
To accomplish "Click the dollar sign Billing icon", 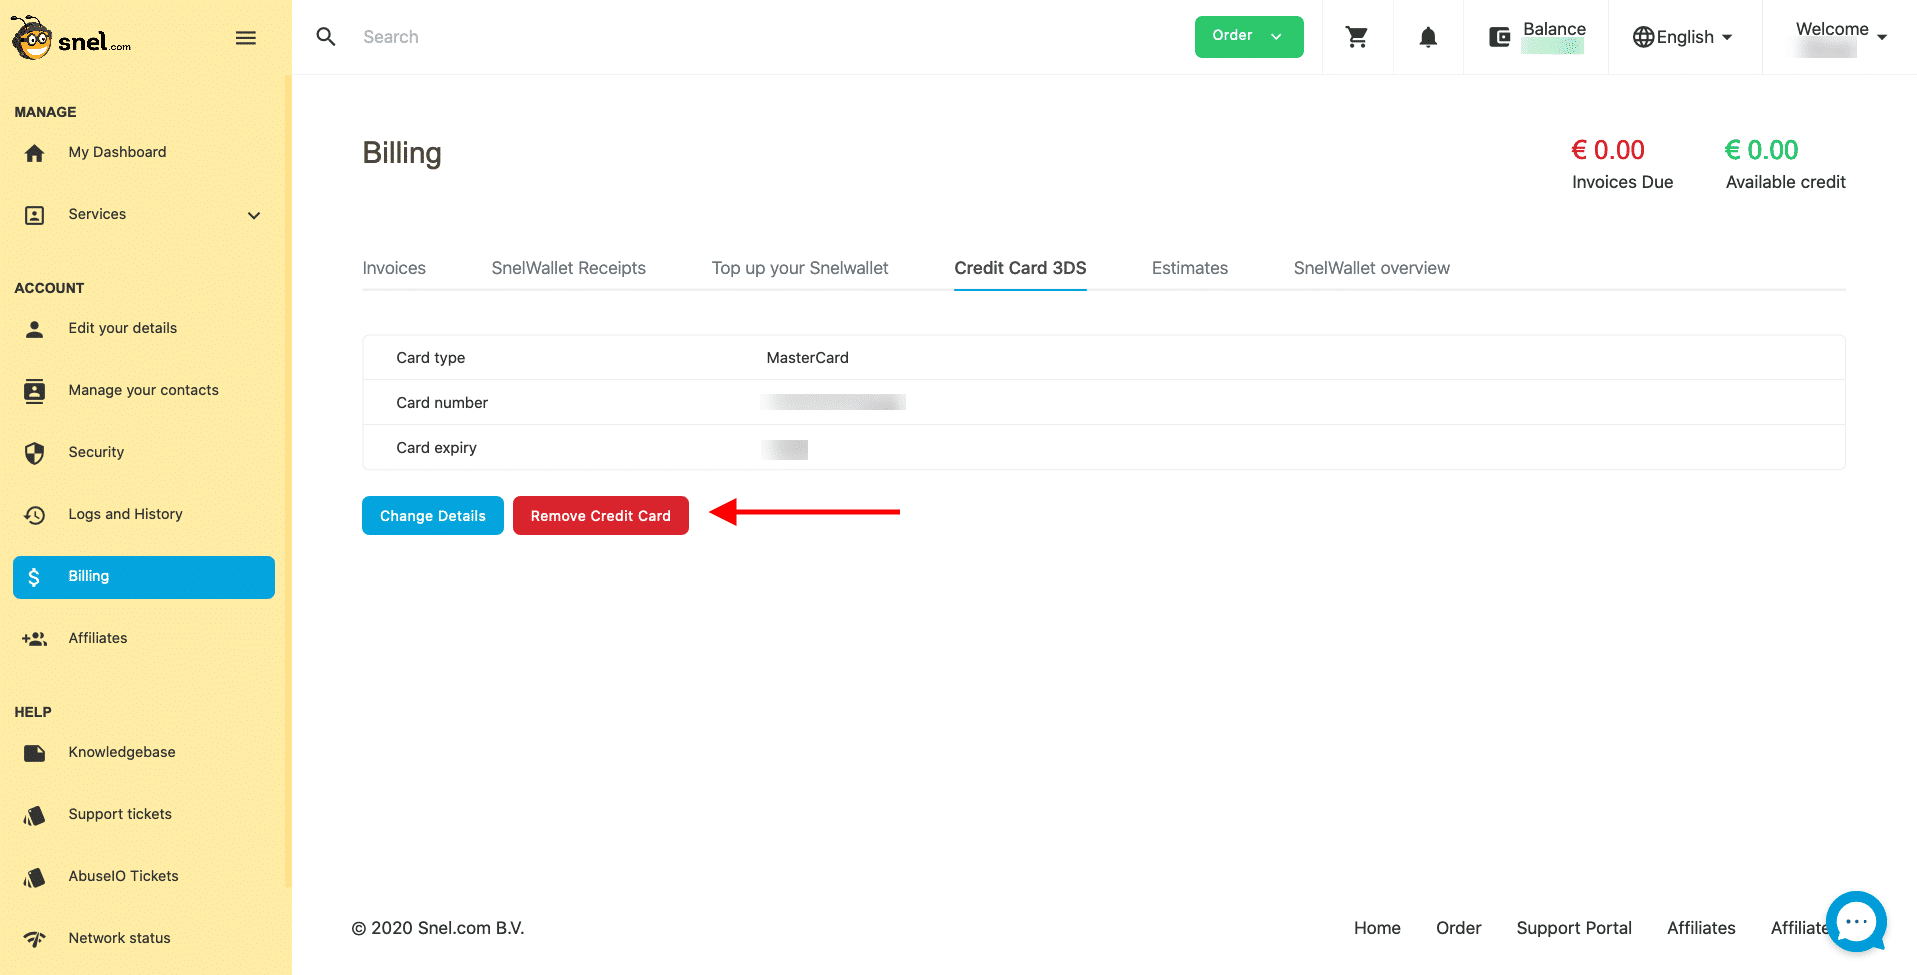I will [x=35, y=577].
